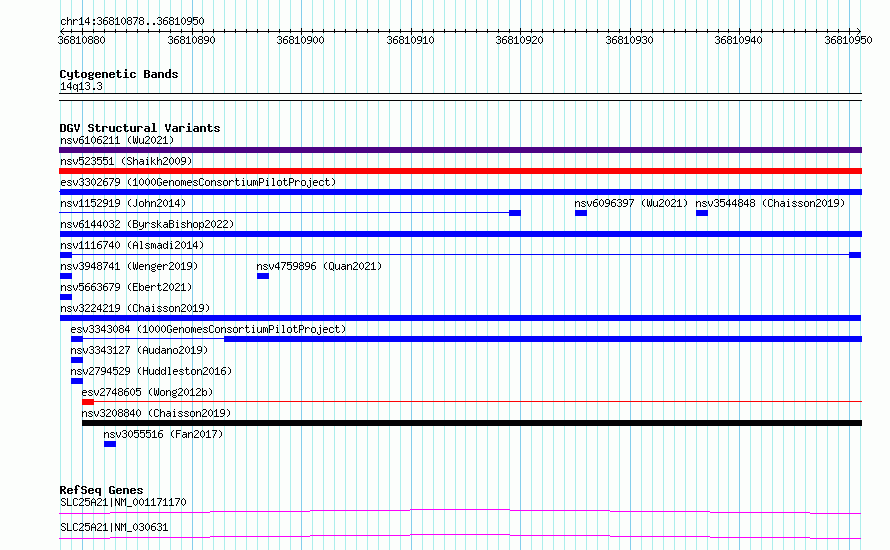This screenshot has width=890, height=550.
Task: Click the RefSeq Genes track title
Action: (x=102, y=490)
